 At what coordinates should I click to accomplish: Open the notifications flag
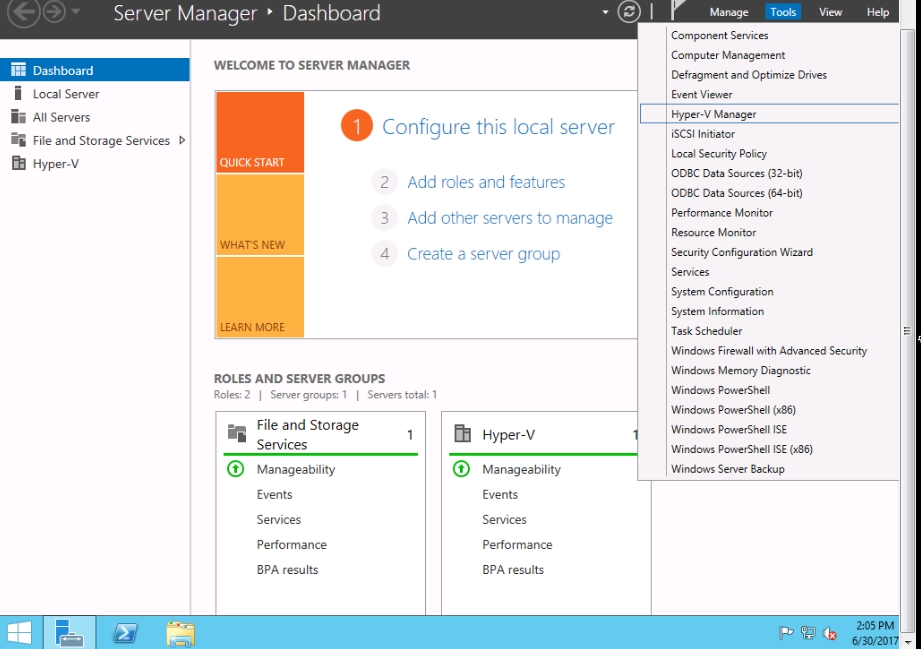coord(679,12)
